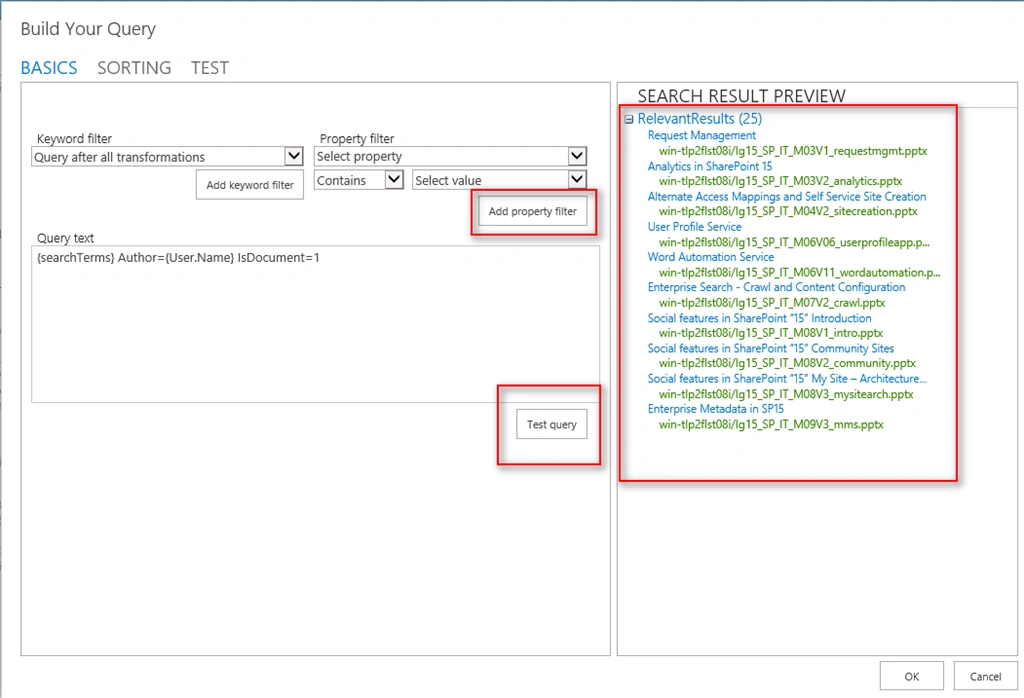Open Enterprise Search - Crawl and Content Configuration
This screenshot has width=1024, height=698.
(x=776, y=287)
